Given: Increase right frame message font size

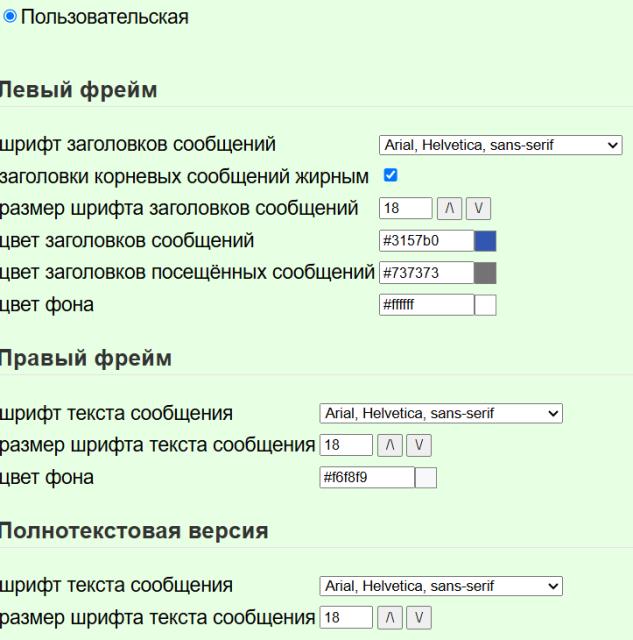Looking at the screenshot, I should [x=389, y=445].
